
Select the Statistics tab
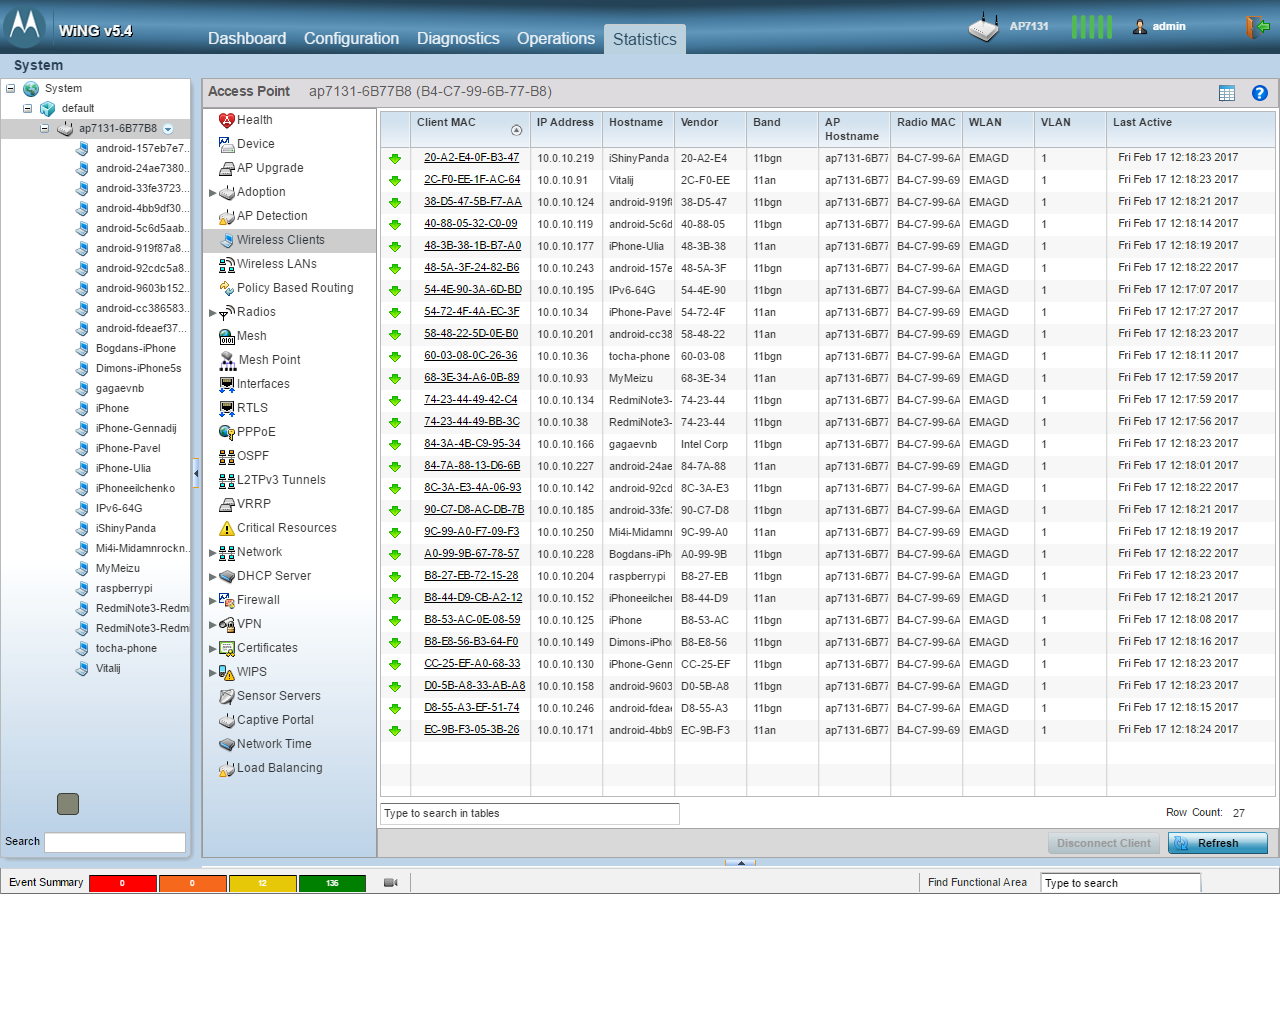645,39
